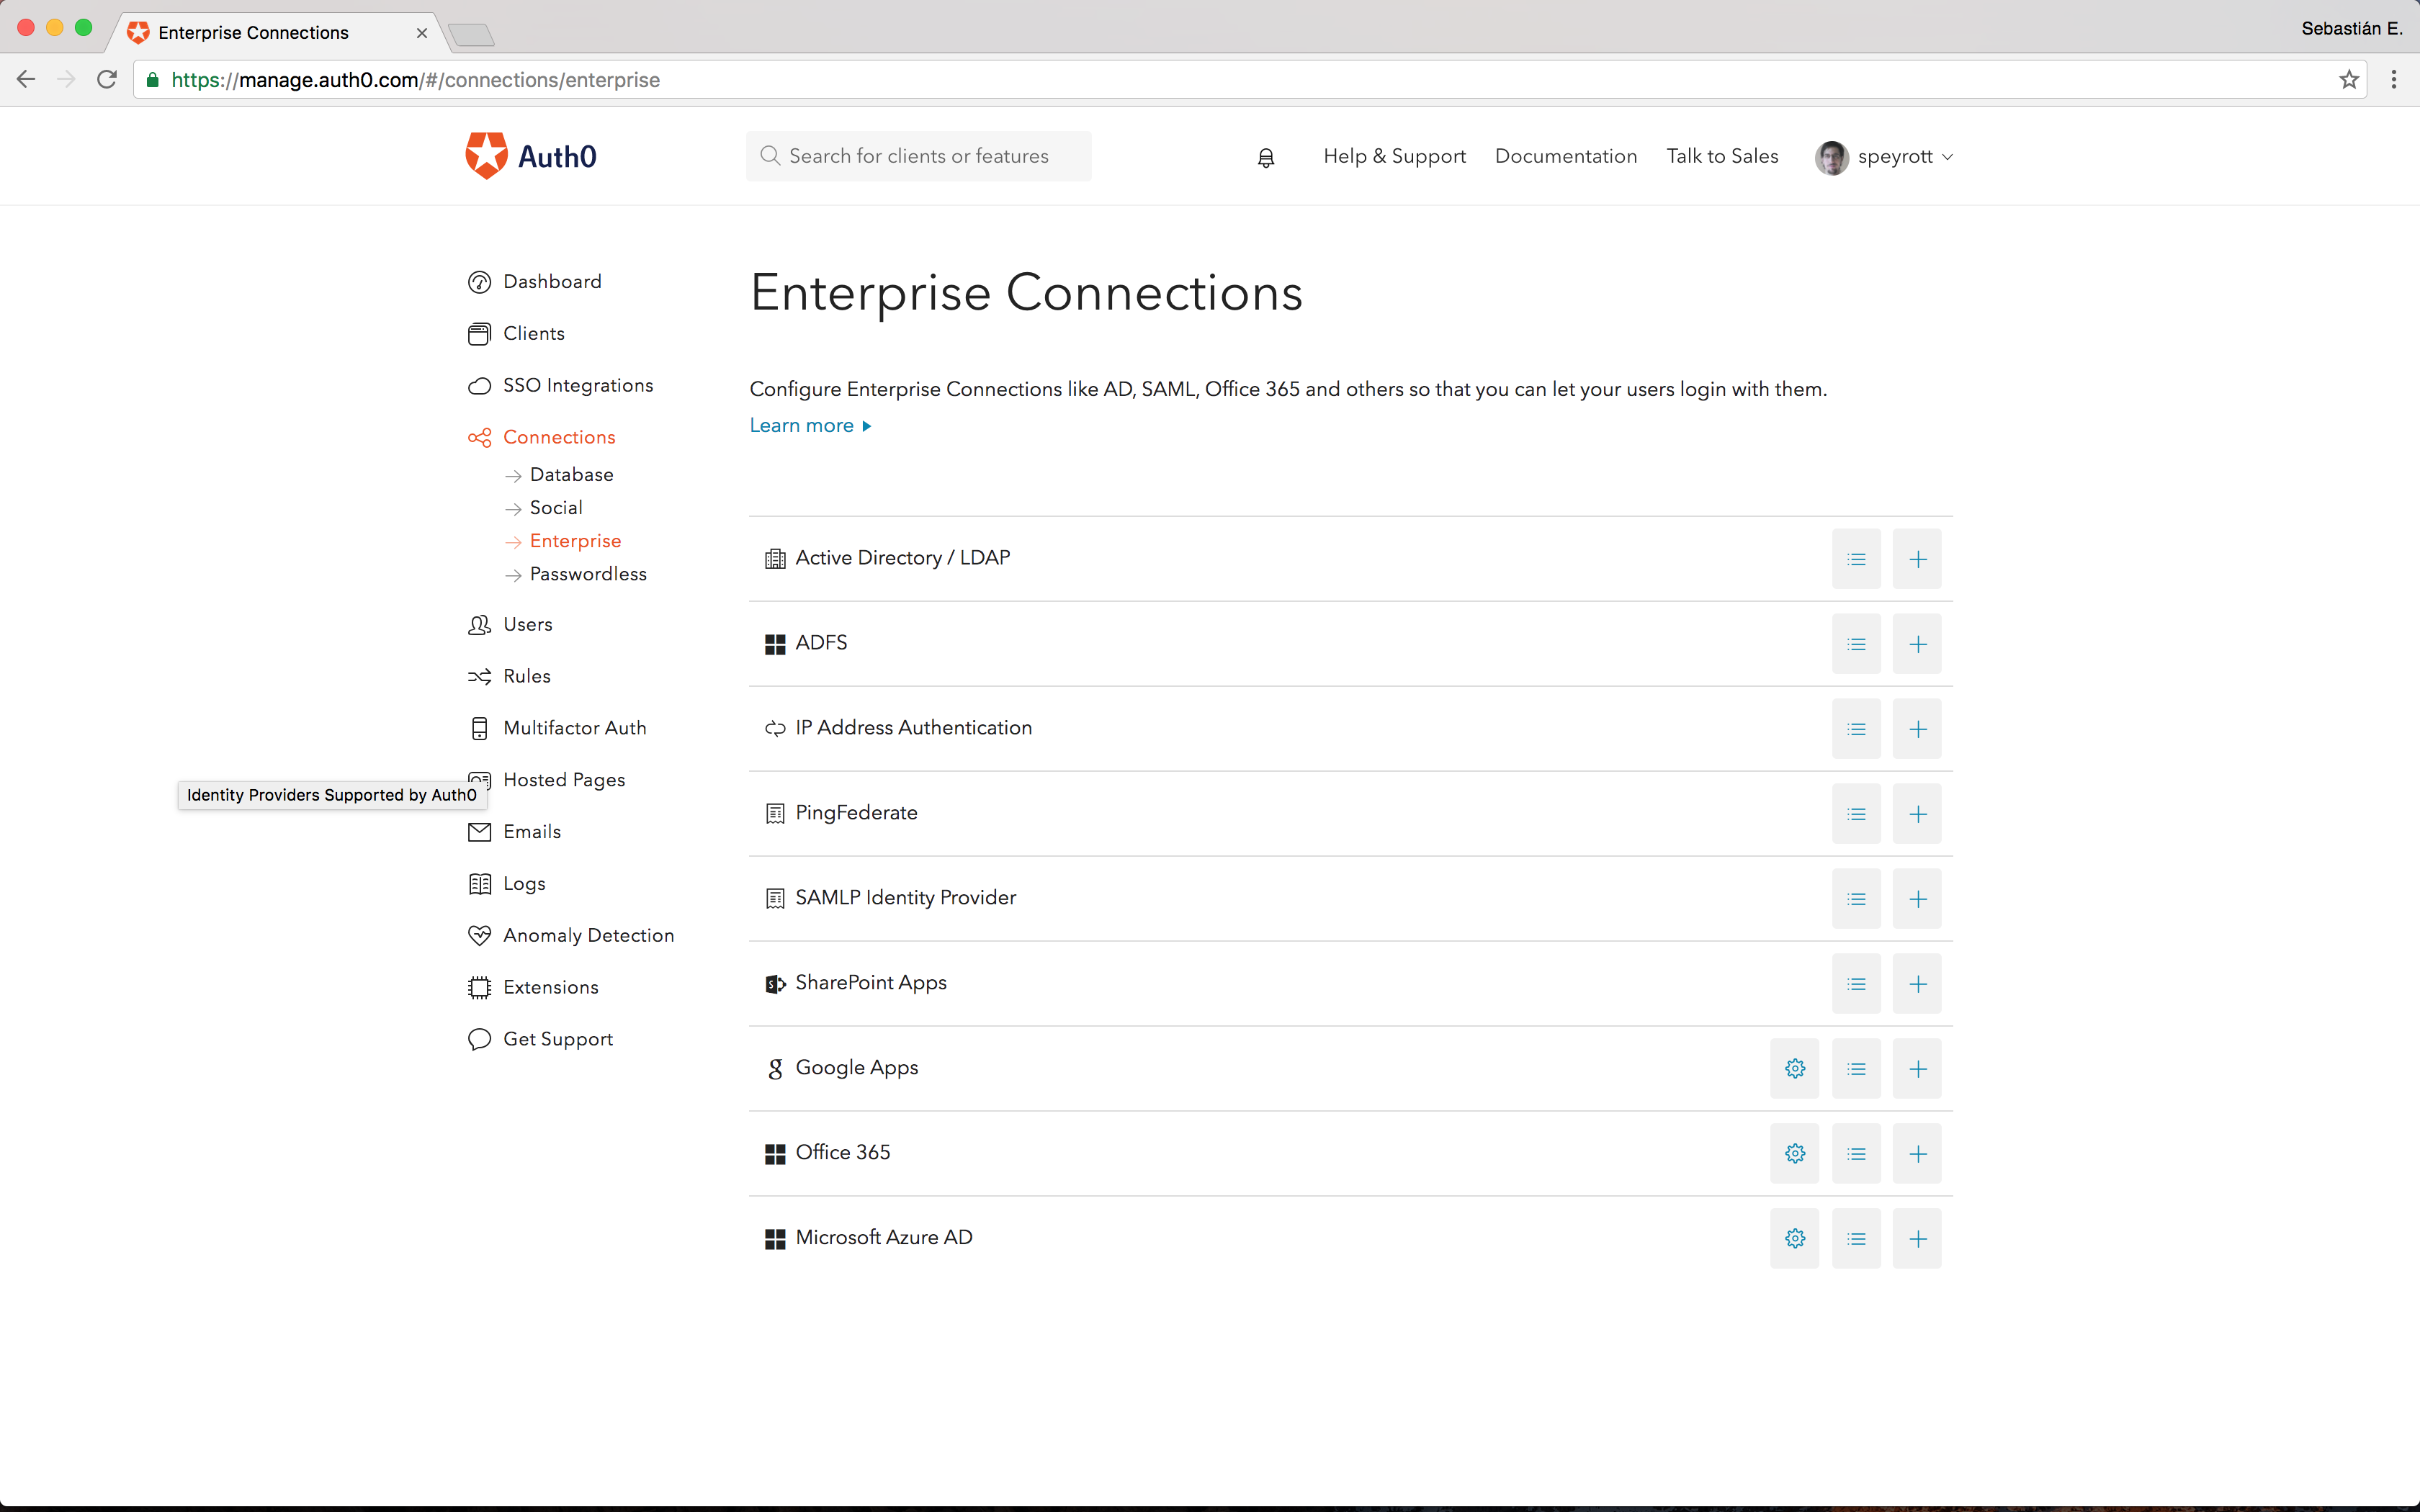The width and height of the screenshot is (2420, 1512).
Task: Add a SharePoint Apps connection
Action: click(1917, 984)
